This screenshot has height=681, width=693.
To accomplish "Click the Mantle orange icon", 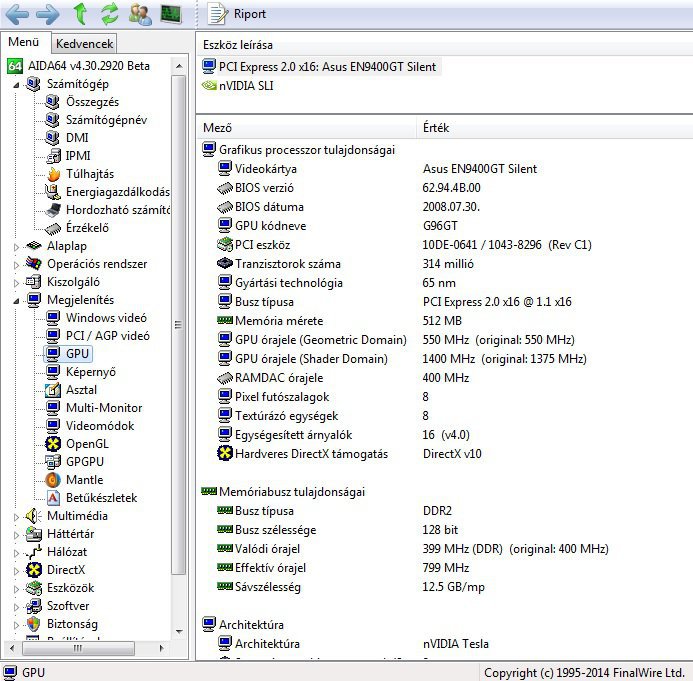I will (x=53, y=480).
